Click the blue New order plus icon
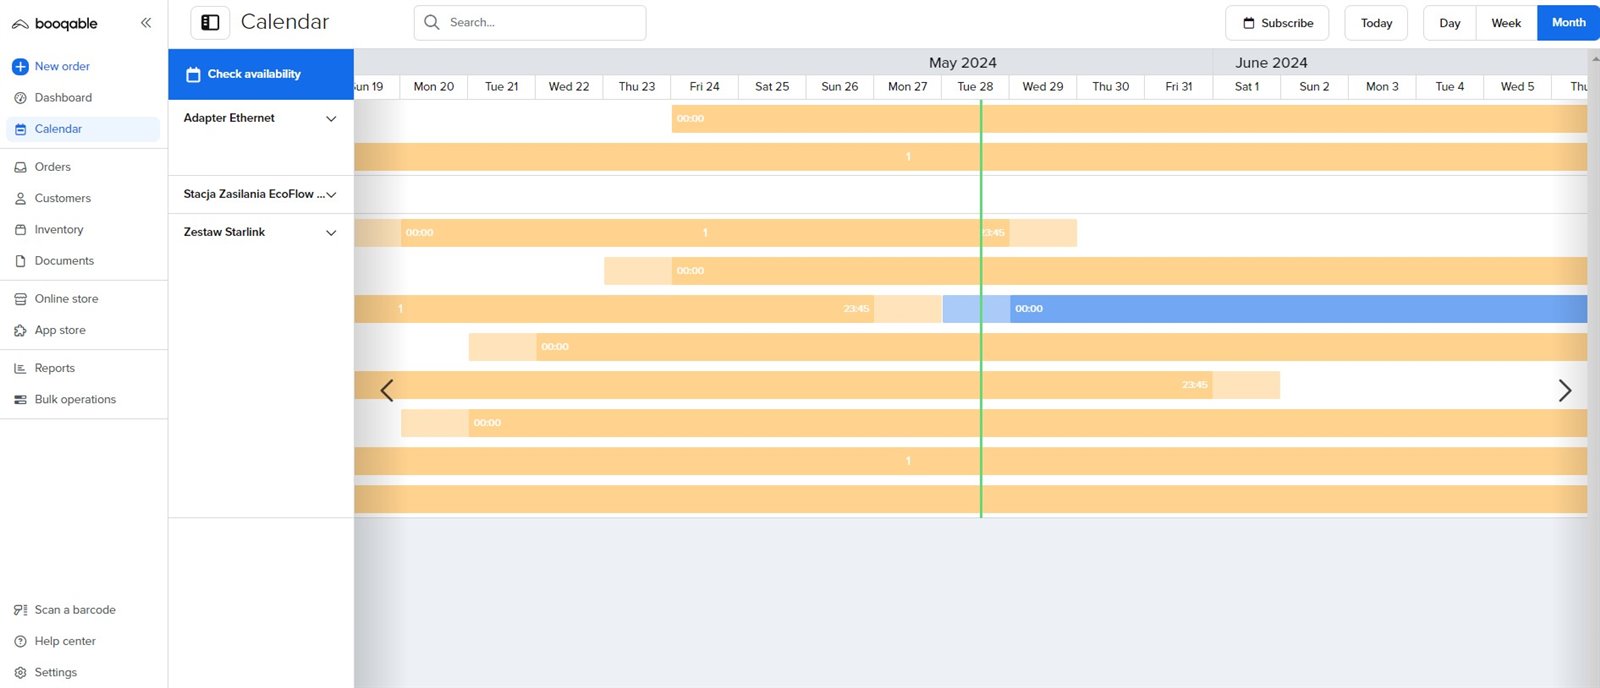This screenshot has height=688, width=1600. tap(20, 67)
